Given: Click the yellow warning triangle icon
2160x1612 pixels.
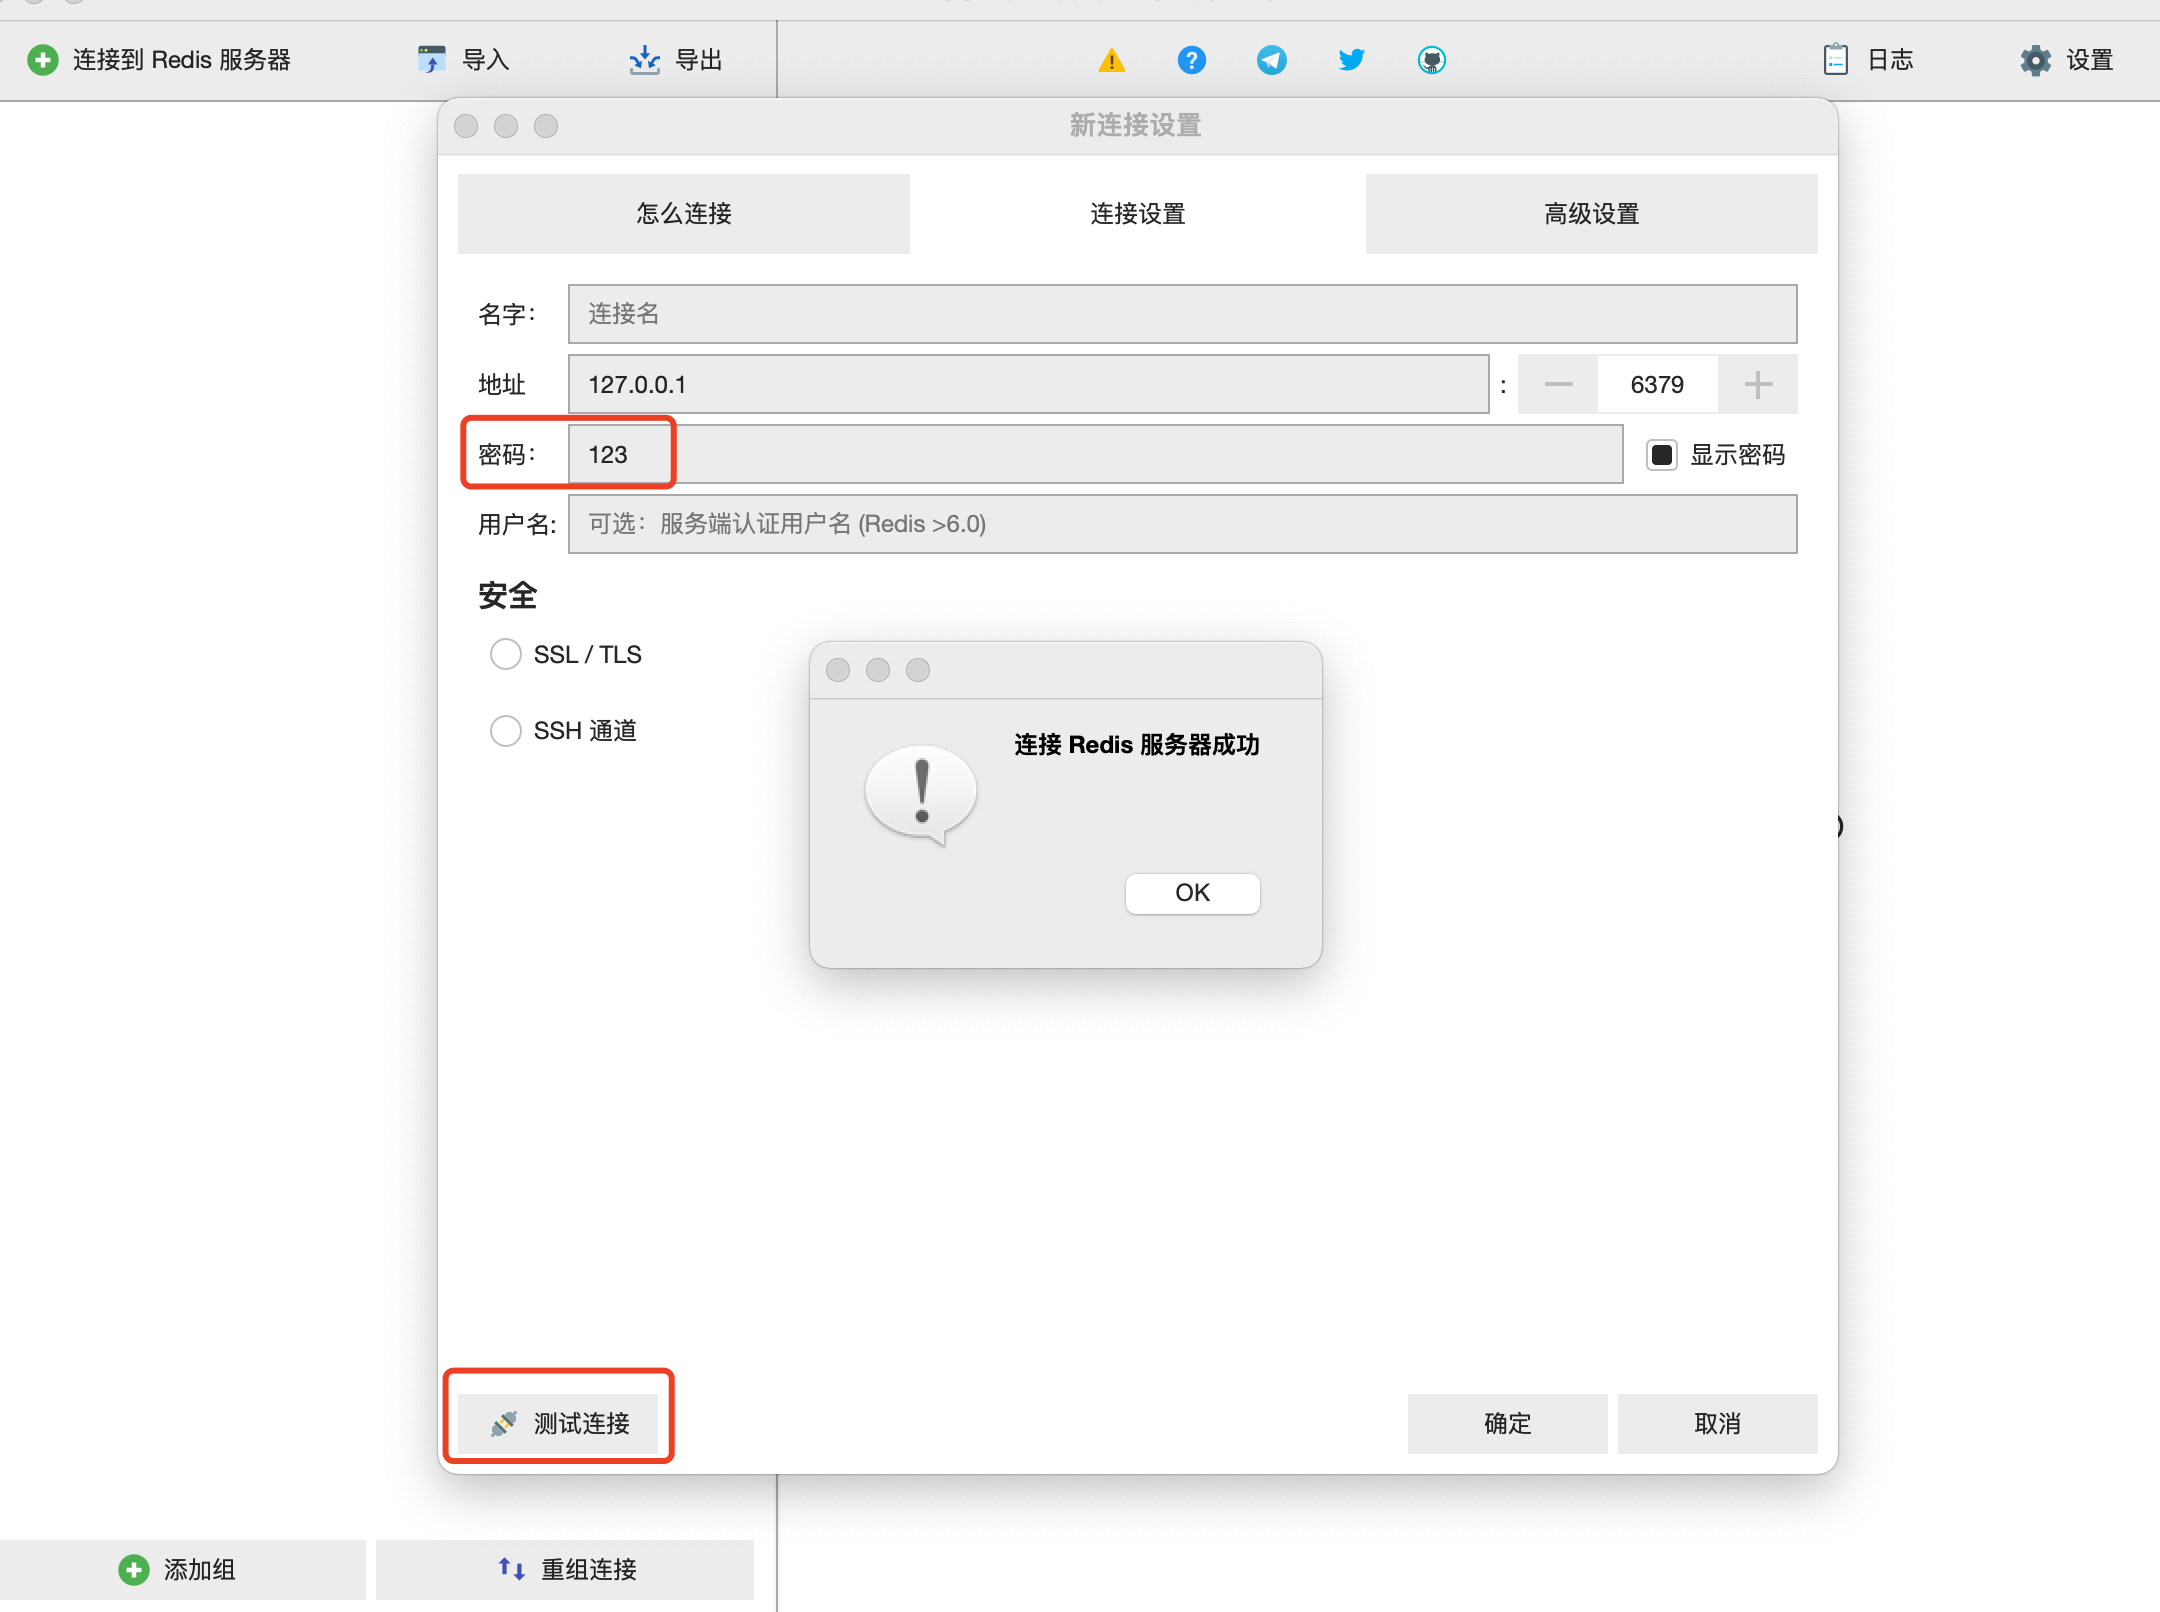Looking at the screenshot, I should click(1111, 61).
